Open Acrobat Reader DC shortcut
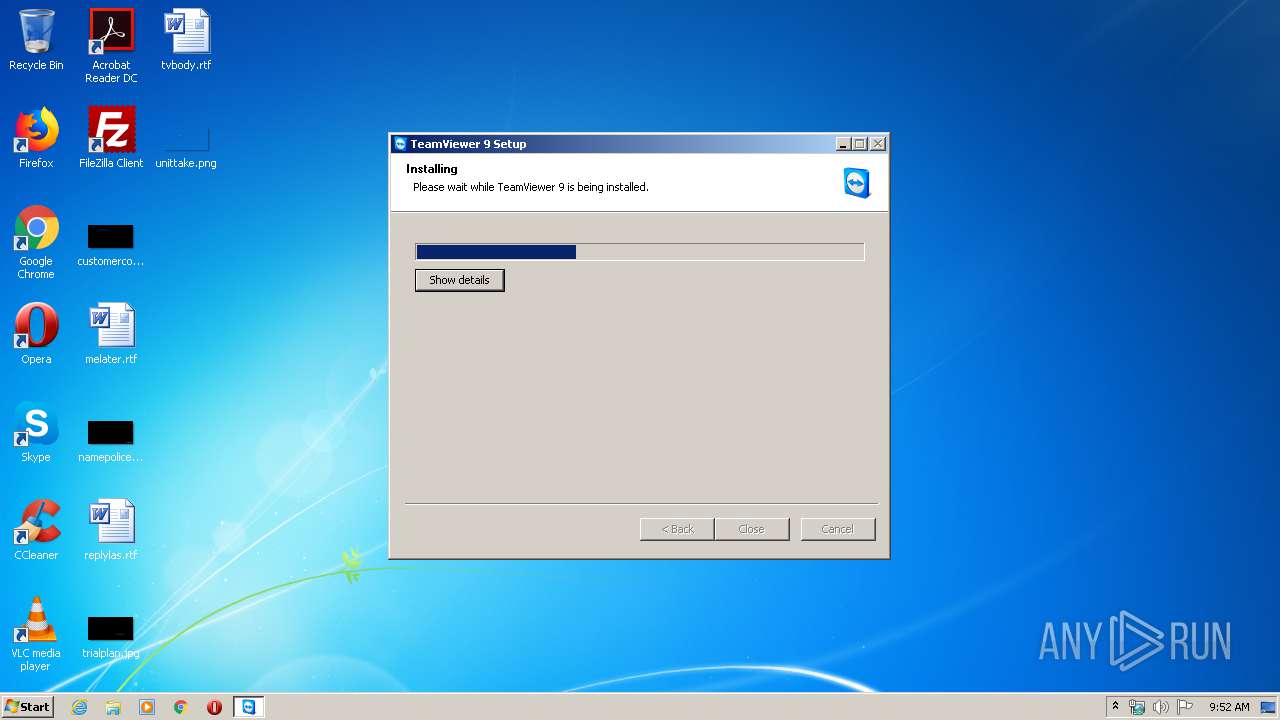This screenshot has height=720, width=1280. (111, 46)
